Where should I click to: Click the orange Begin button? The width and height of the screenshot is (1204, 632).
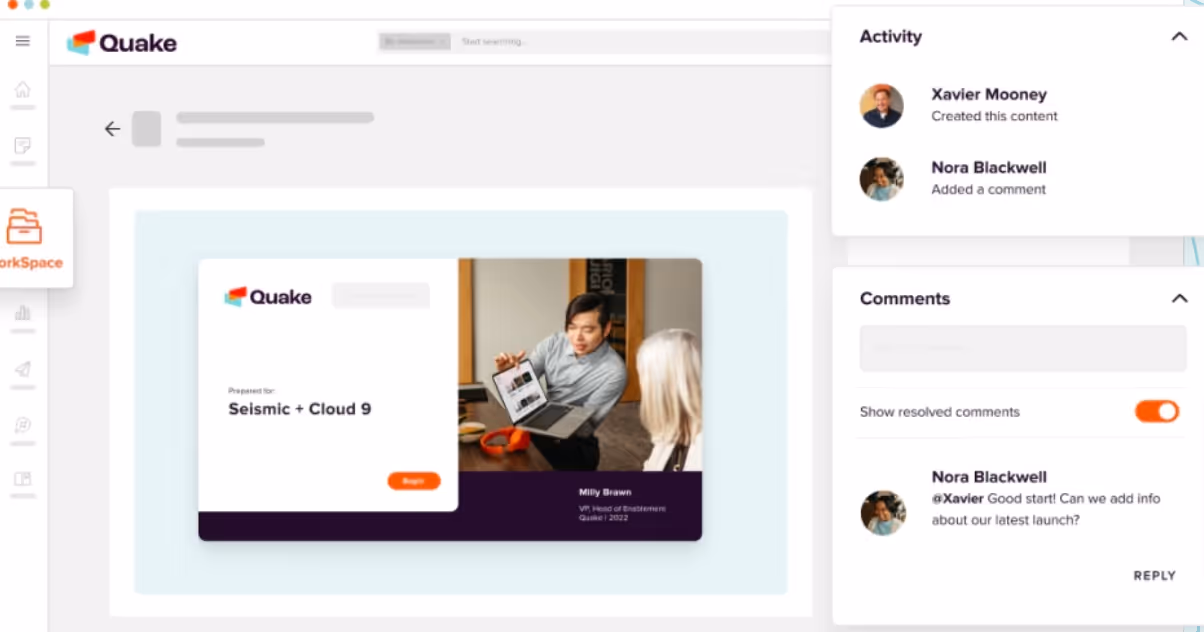coord(414,481)
